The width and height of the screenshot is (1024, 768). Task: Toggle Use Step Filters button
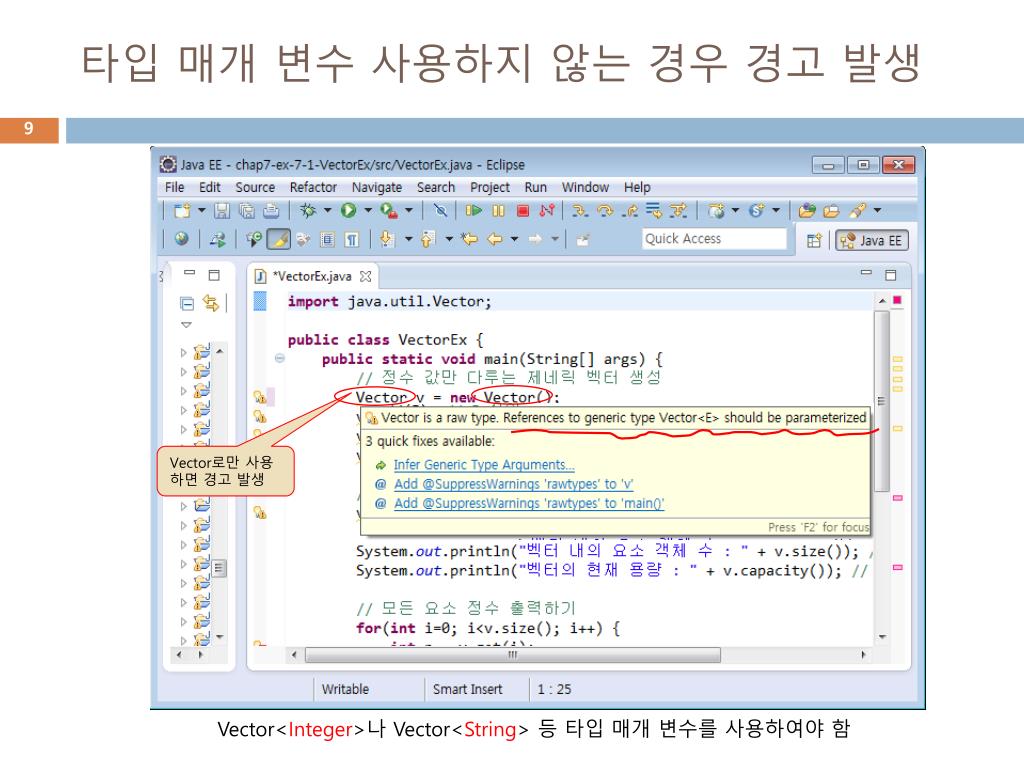678,210
